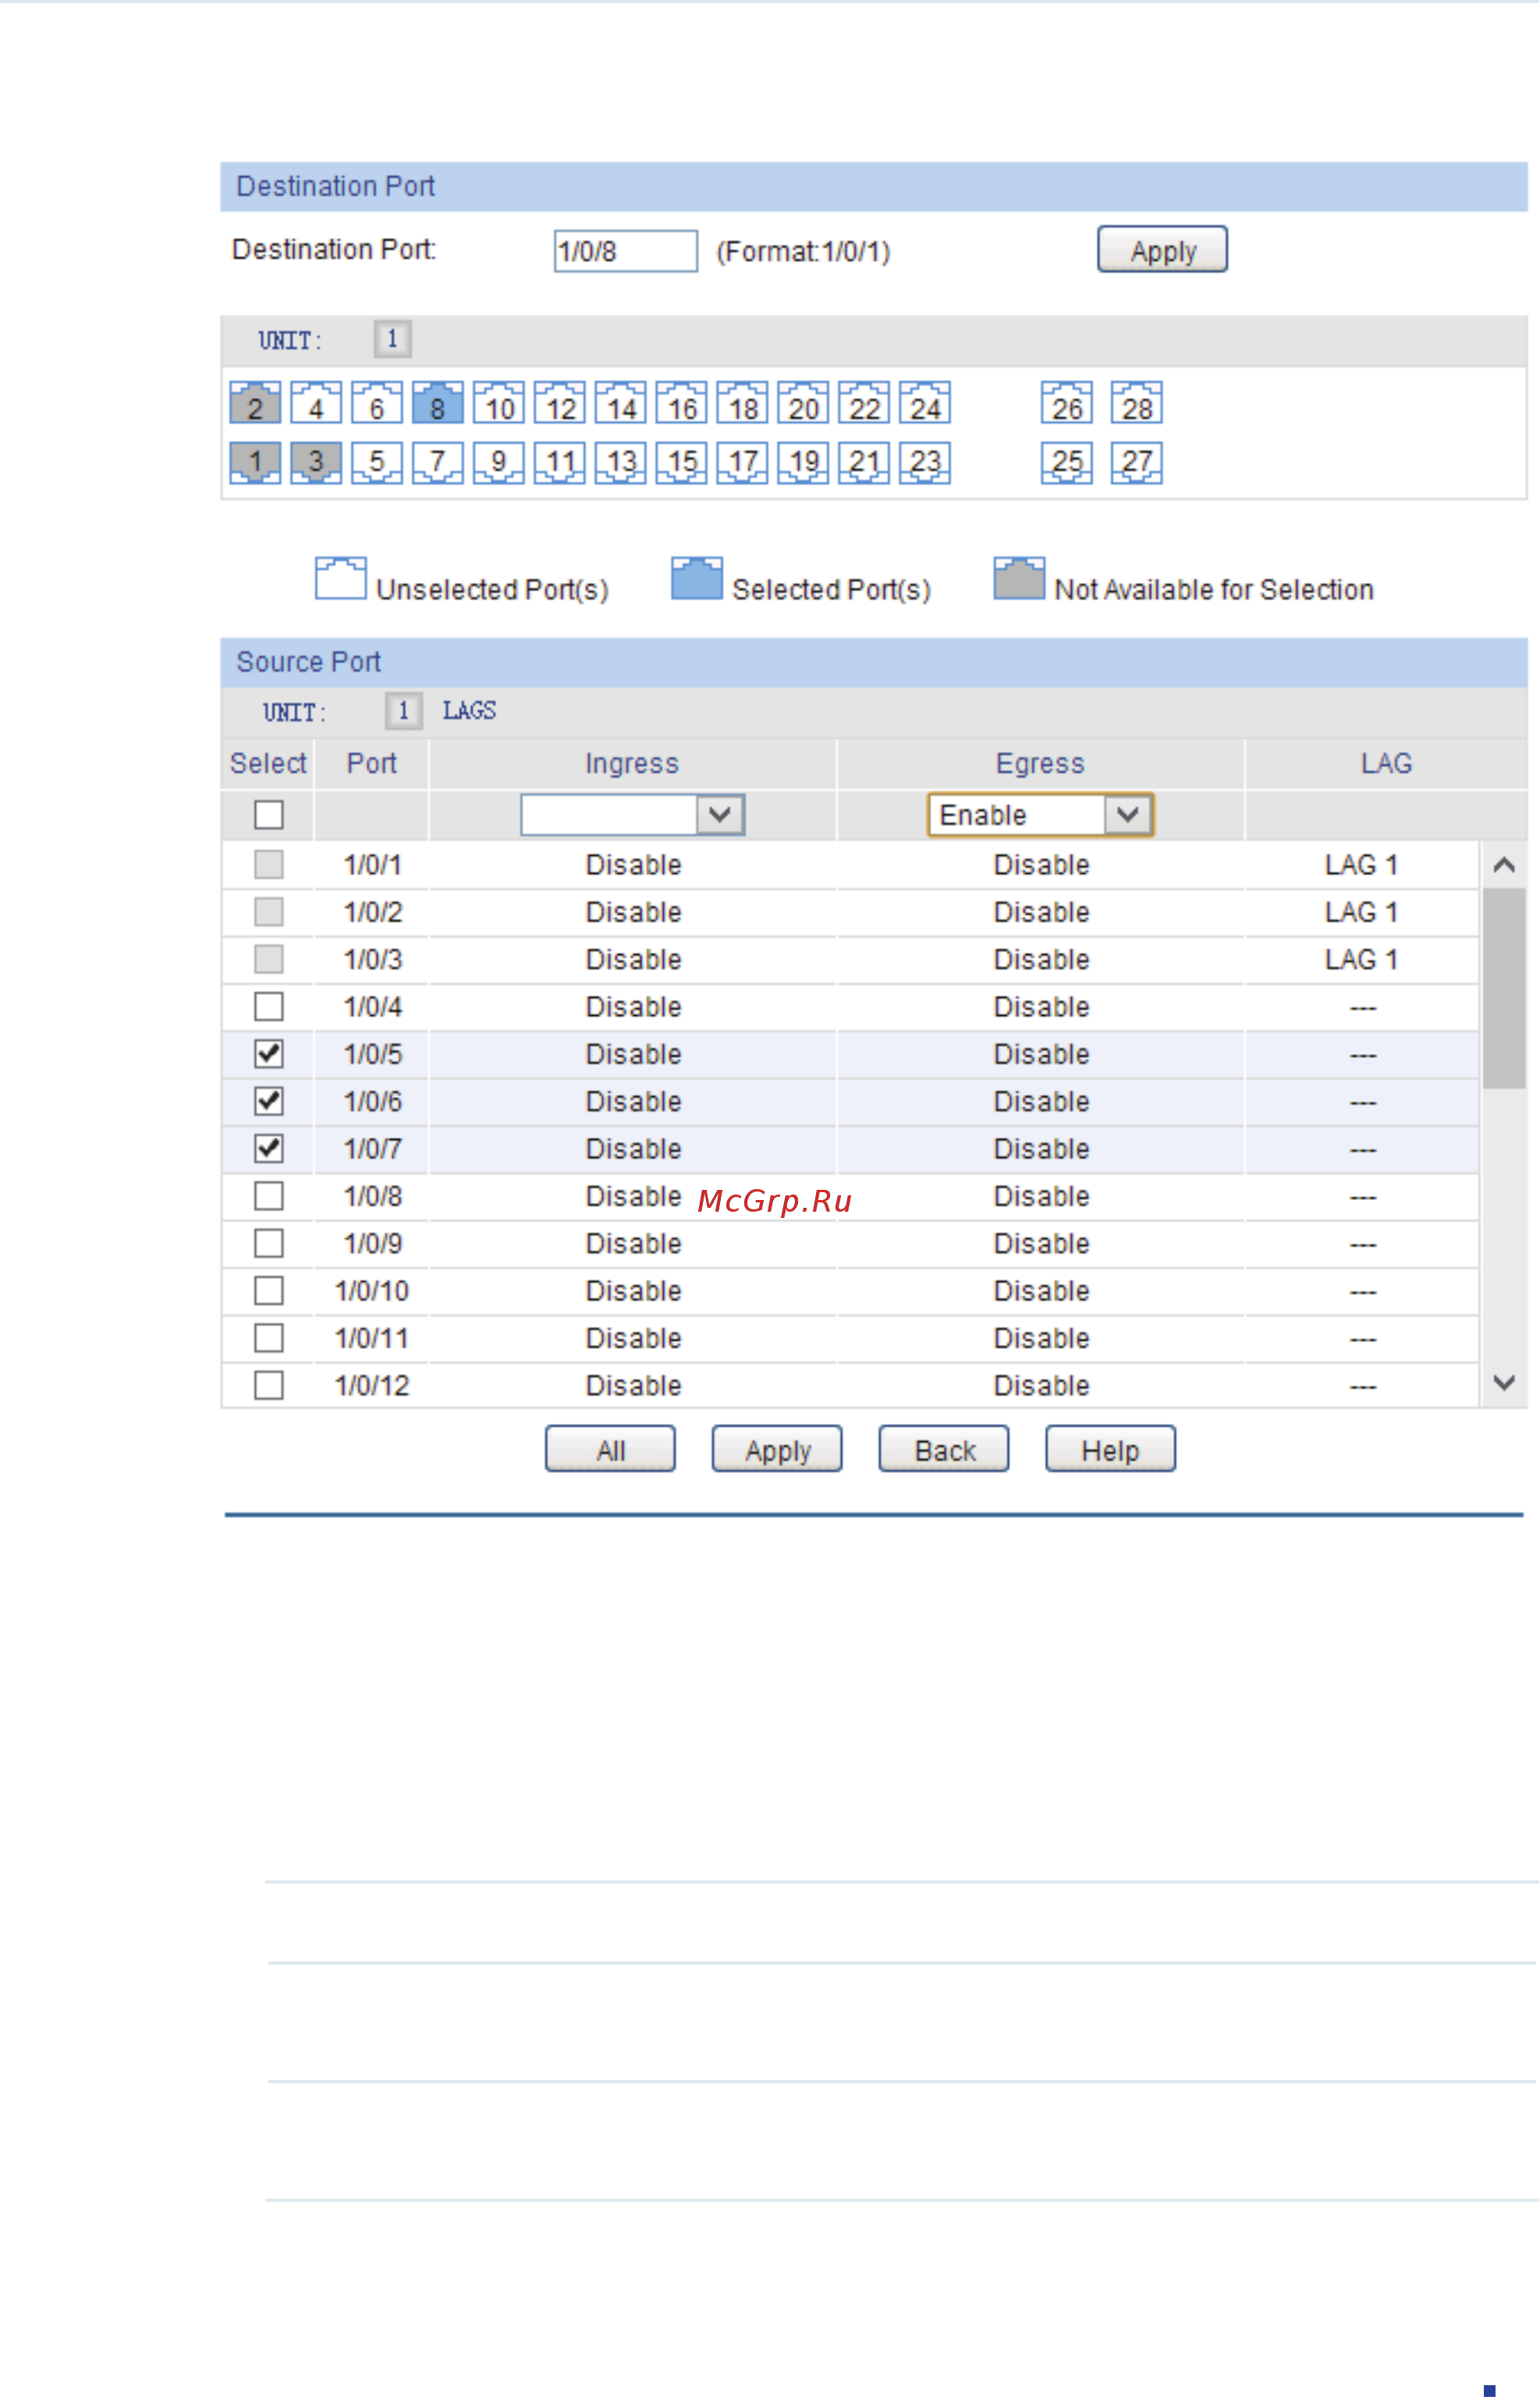Select port 19 icon
This screenshot has width=1540, height=2400.
804,463
